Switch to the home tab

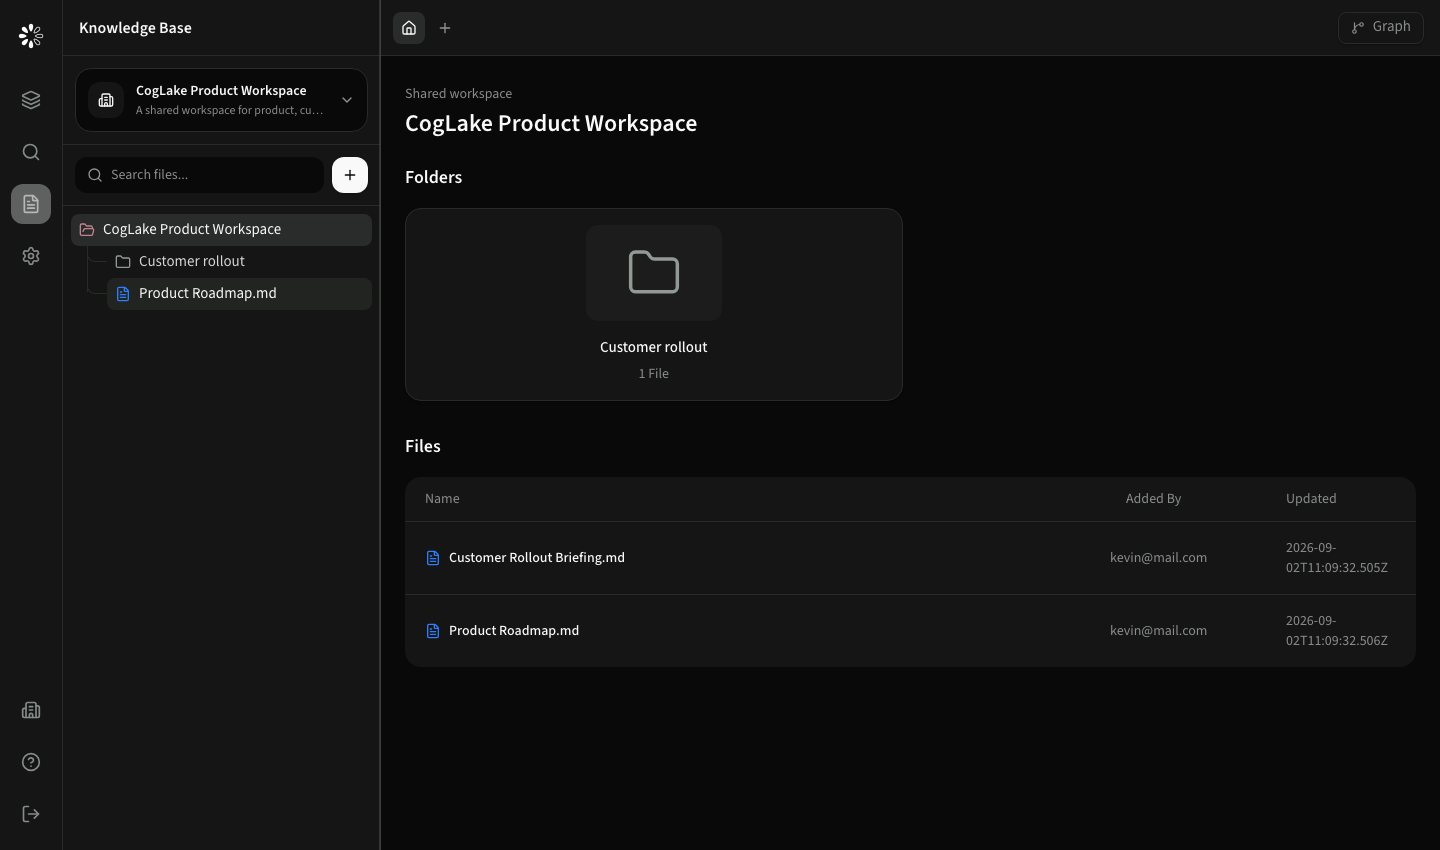point(409,28)
